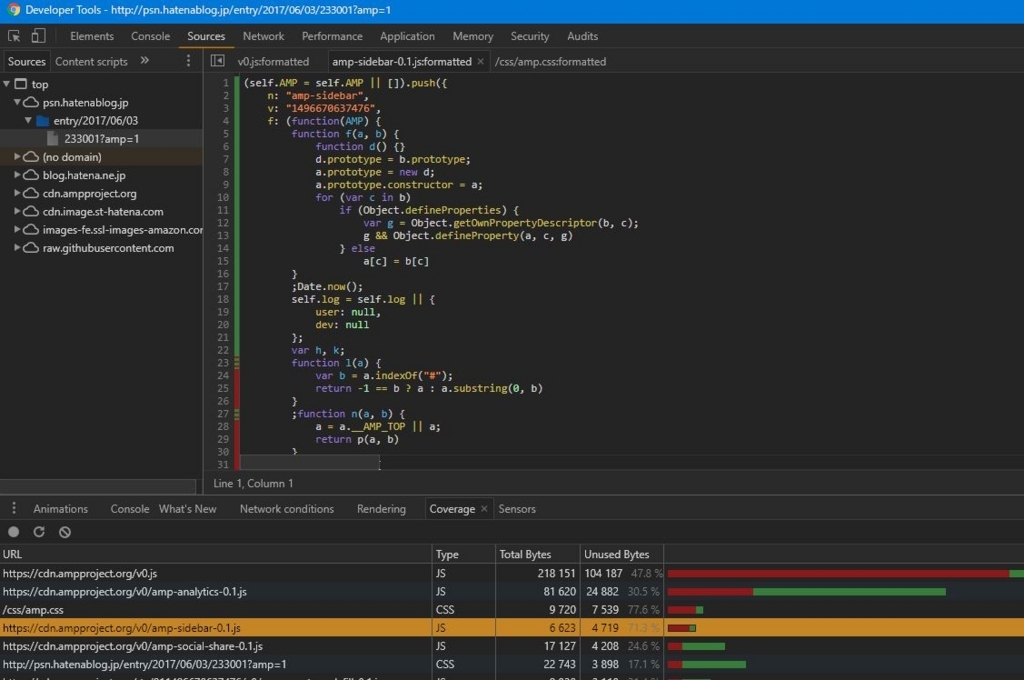Close the amp-sidebar-0.1.js:formatted file tab
Image resolution: width=1024 pixels, height=680 pixels.
(481, 61)
